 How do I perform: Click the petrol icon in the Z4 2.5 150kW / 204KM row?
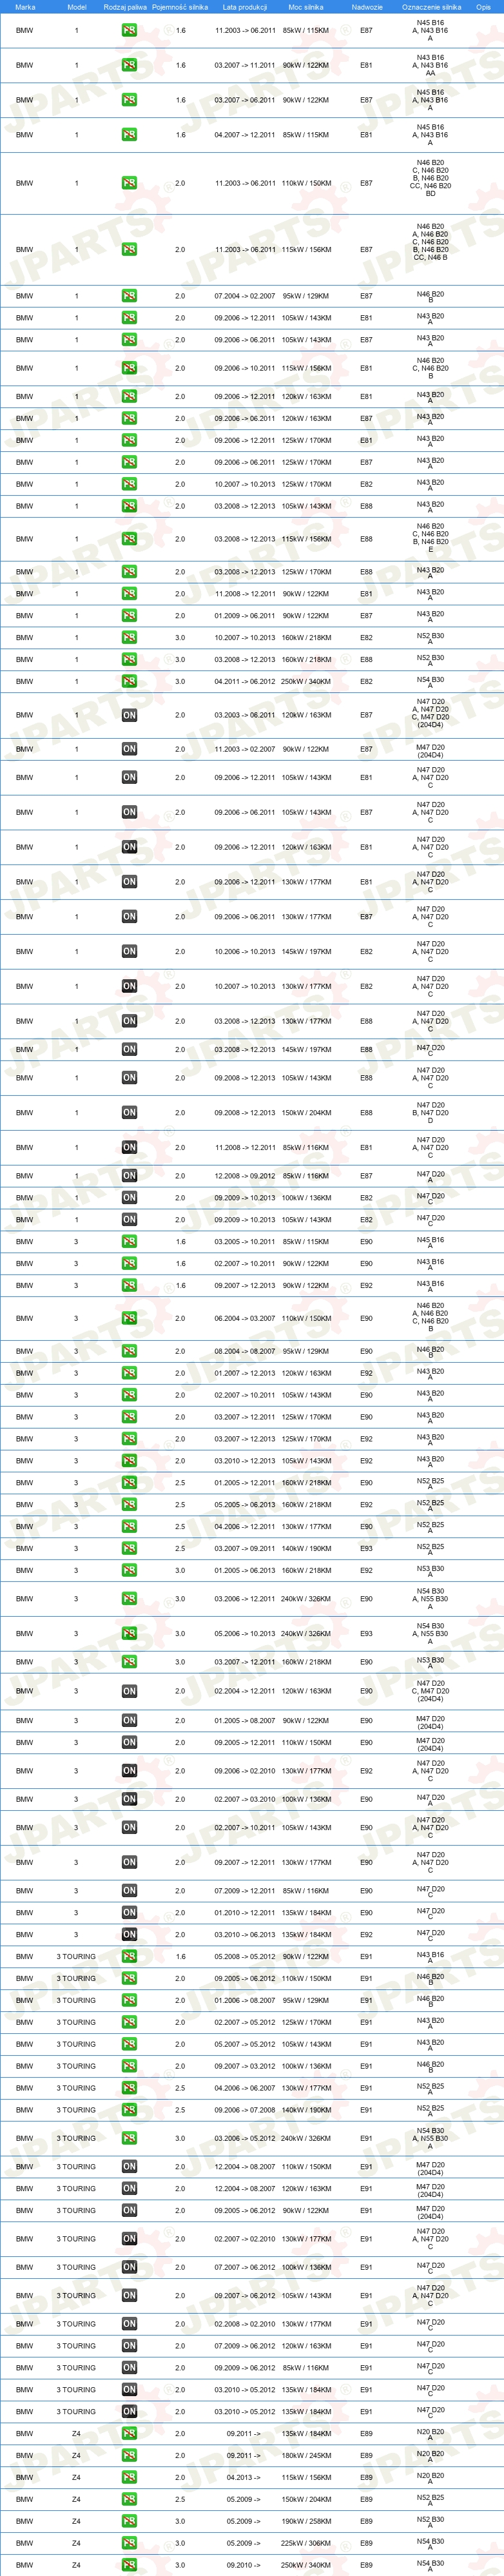[x=129, y=2499]
